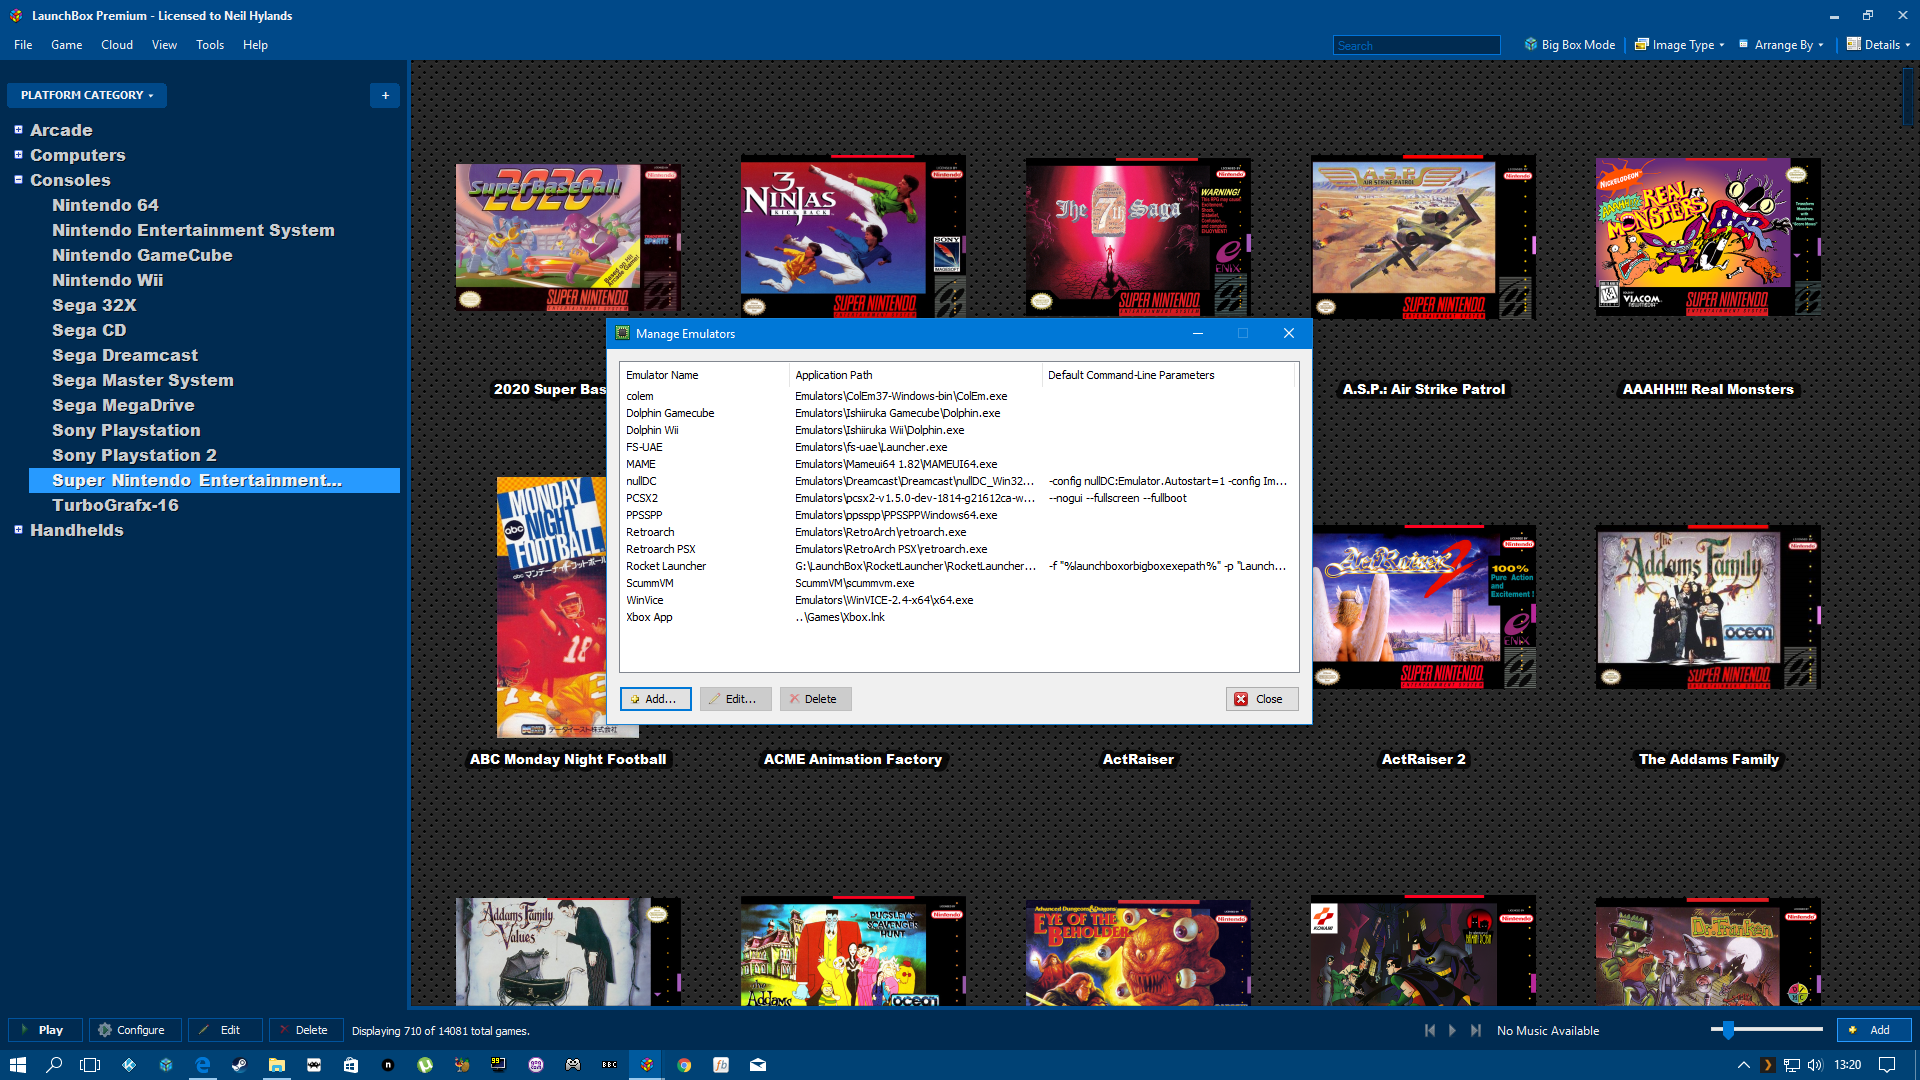Open the Image Type dropdown
Screen dimensions: 1920x1080
(x=1680, y=45)
